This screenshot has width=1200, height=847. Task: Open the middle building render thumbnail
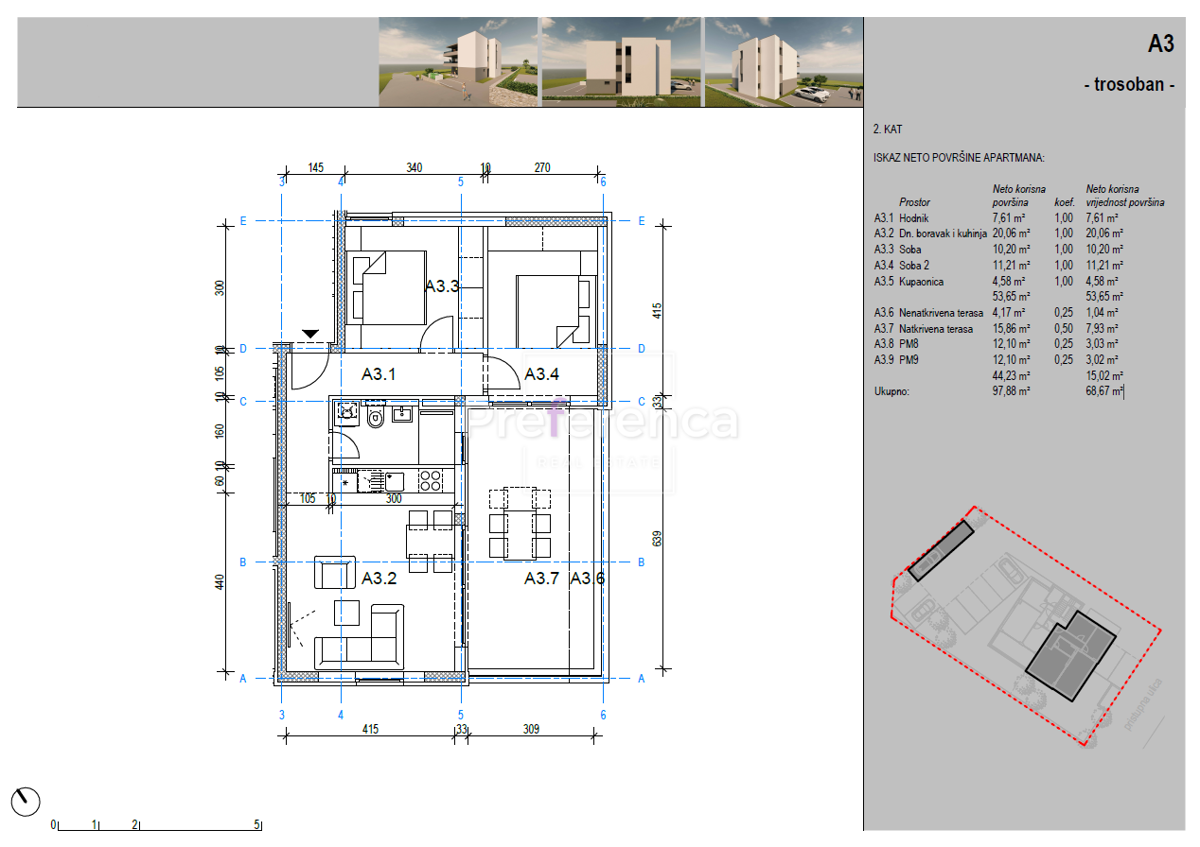621,61
